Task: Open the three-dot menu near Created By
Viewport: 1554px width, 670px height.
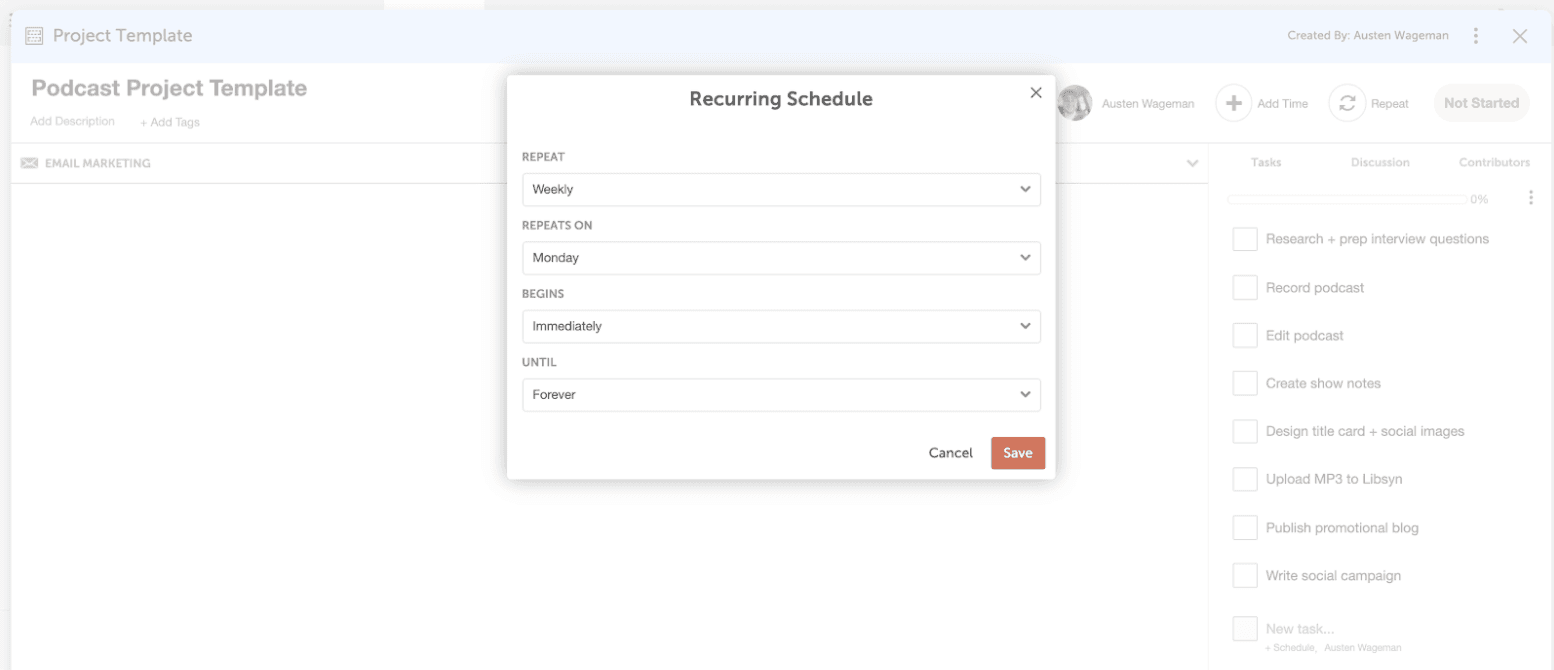Action: pyautogui.click(x=1476, y=36)
